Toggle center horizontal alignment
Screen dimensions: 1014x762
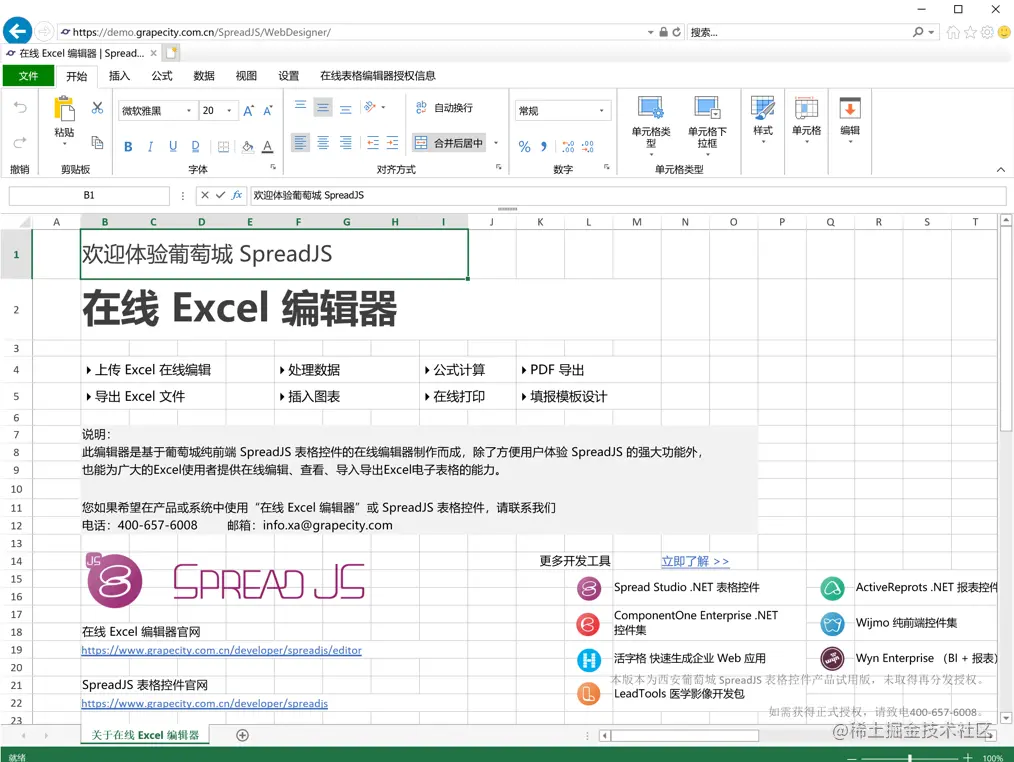click(x=323, y=142)
